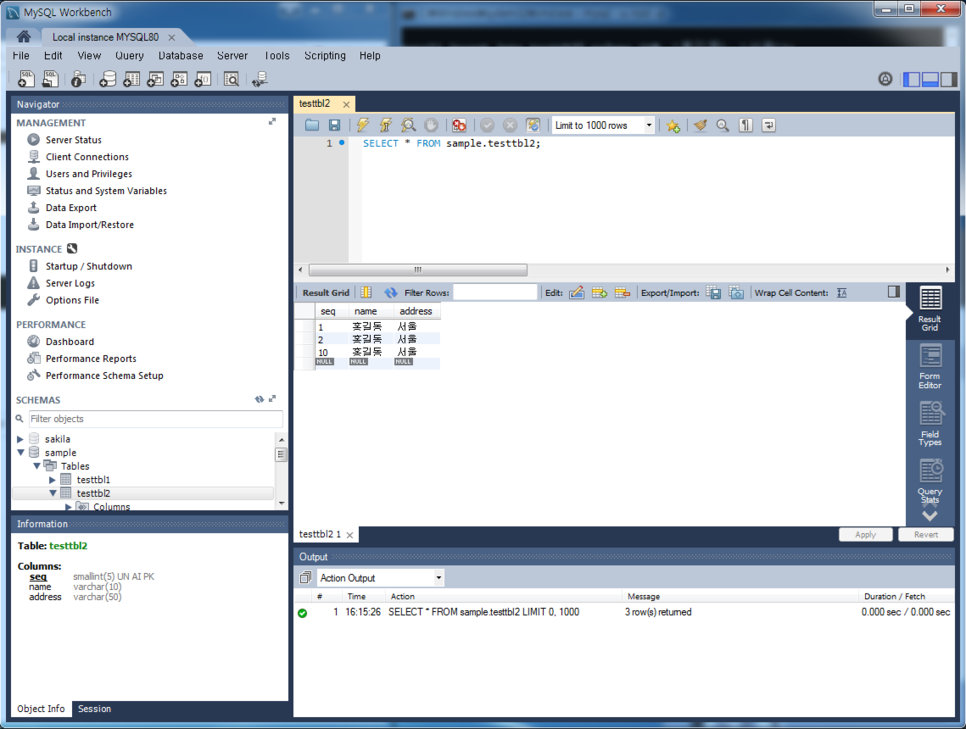
Task: Expand the Management section of the Navigator
Action: tap(272, 122)
